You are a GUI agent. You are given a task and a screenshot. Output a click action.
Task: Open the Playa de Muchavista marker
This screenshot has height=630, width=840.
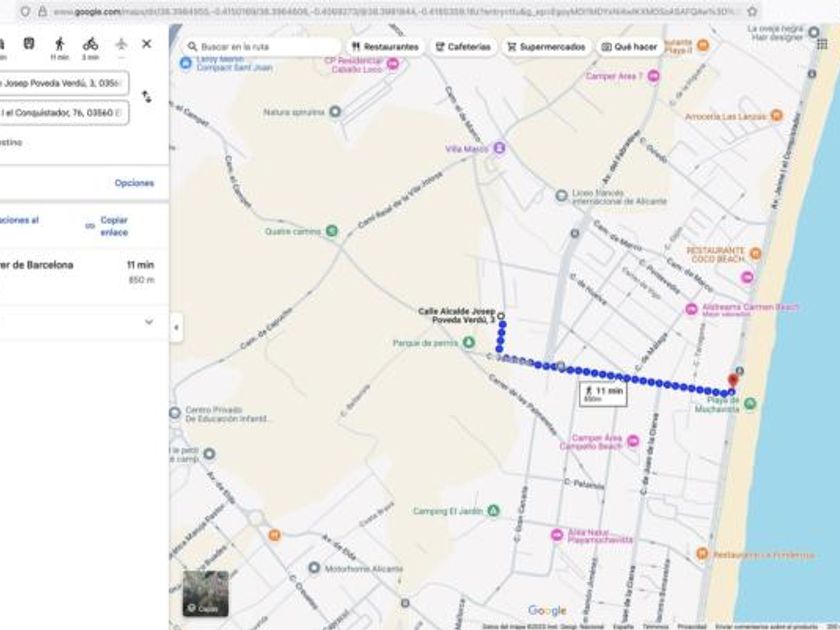coord(750,403)
